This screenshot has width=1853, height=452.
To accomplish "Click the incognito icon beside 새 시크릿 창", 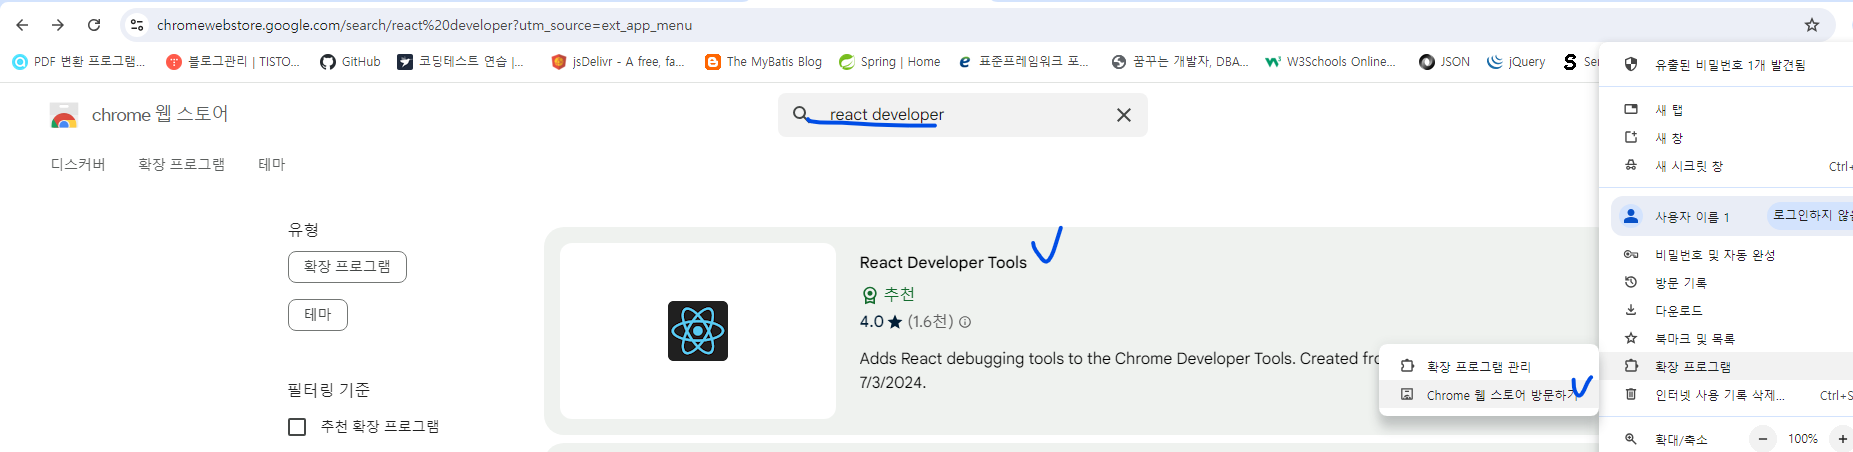I will 1630,165.
